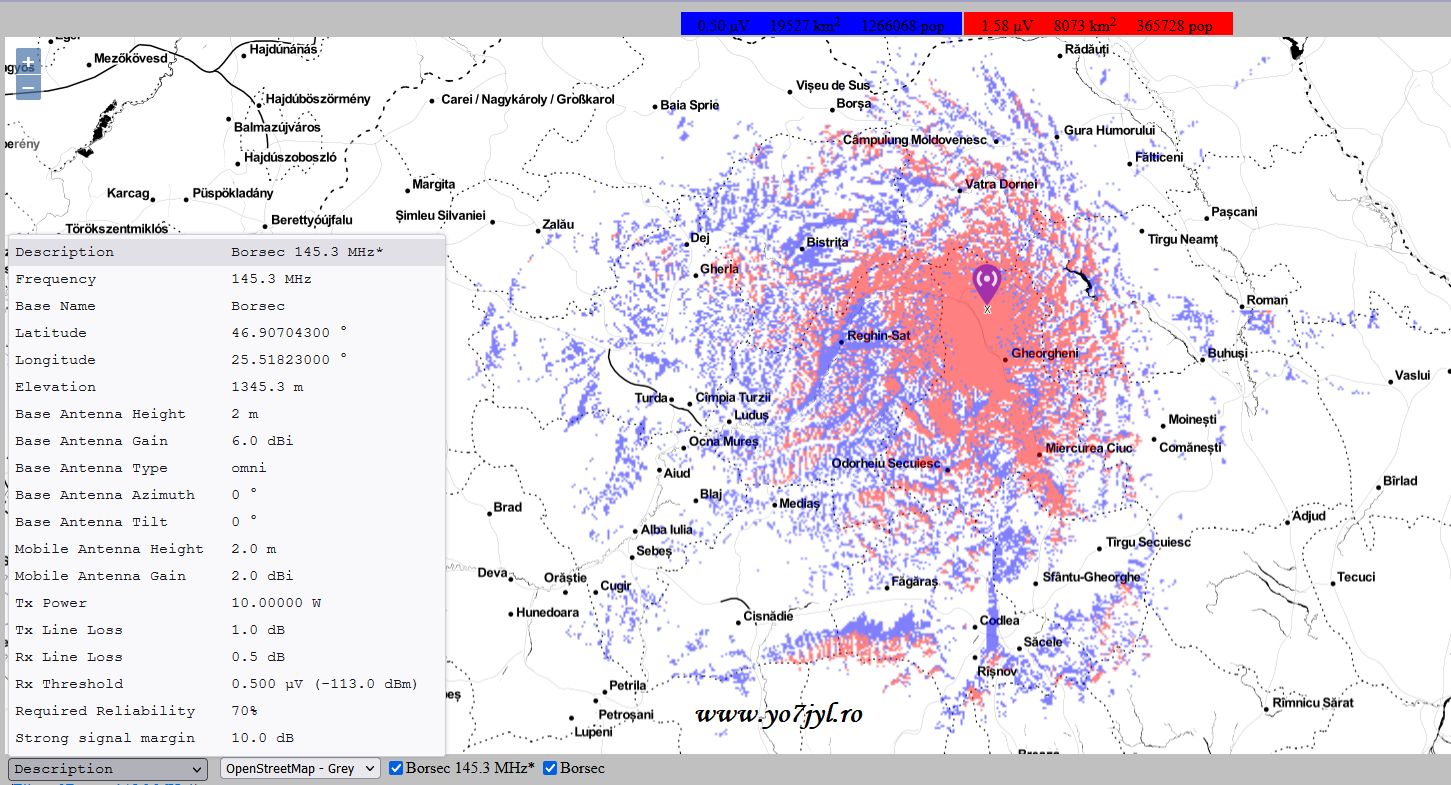Click the Odorheiu Secuiesc map label

[x=886, y=463]
